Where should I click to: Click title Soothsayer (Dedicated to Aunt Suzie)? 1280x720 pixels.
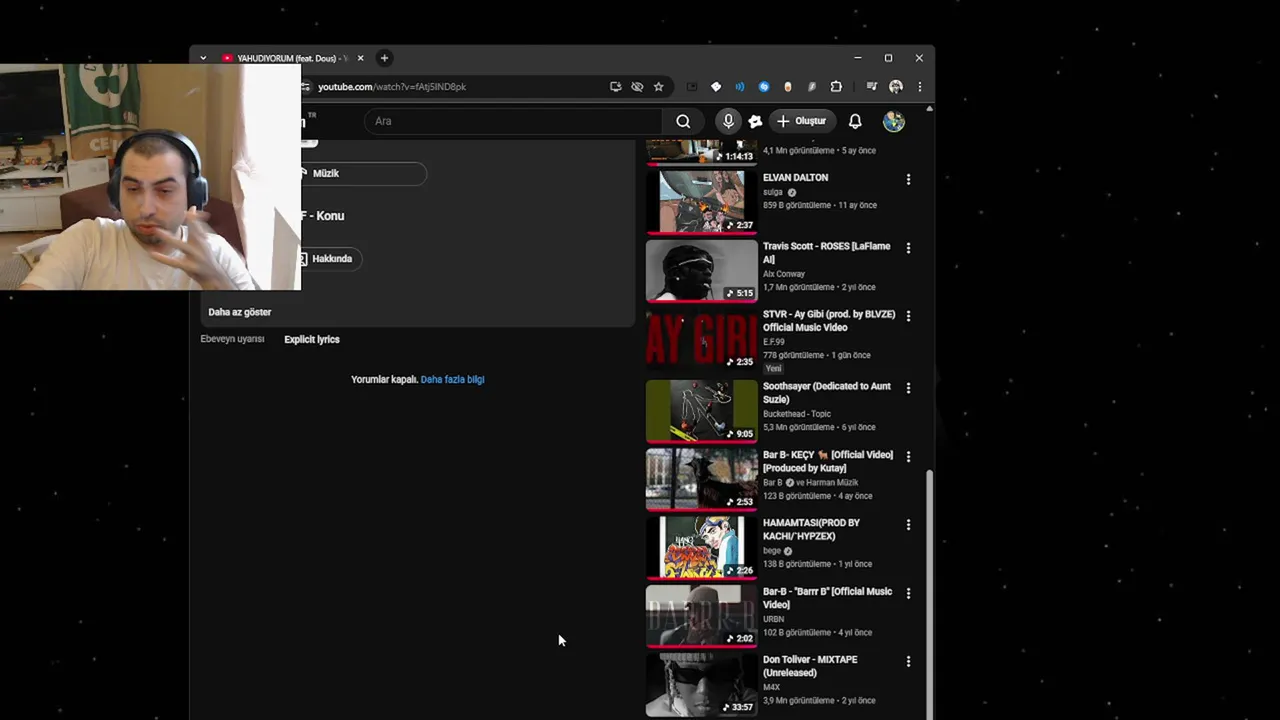(826, 393)
